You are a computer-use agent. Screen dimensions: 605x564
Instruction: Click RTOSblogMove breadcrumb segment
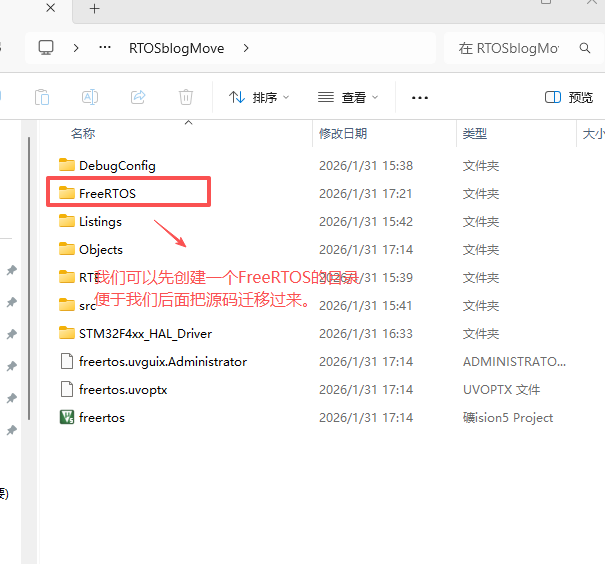pyautogui.click(x=176, y=47)
